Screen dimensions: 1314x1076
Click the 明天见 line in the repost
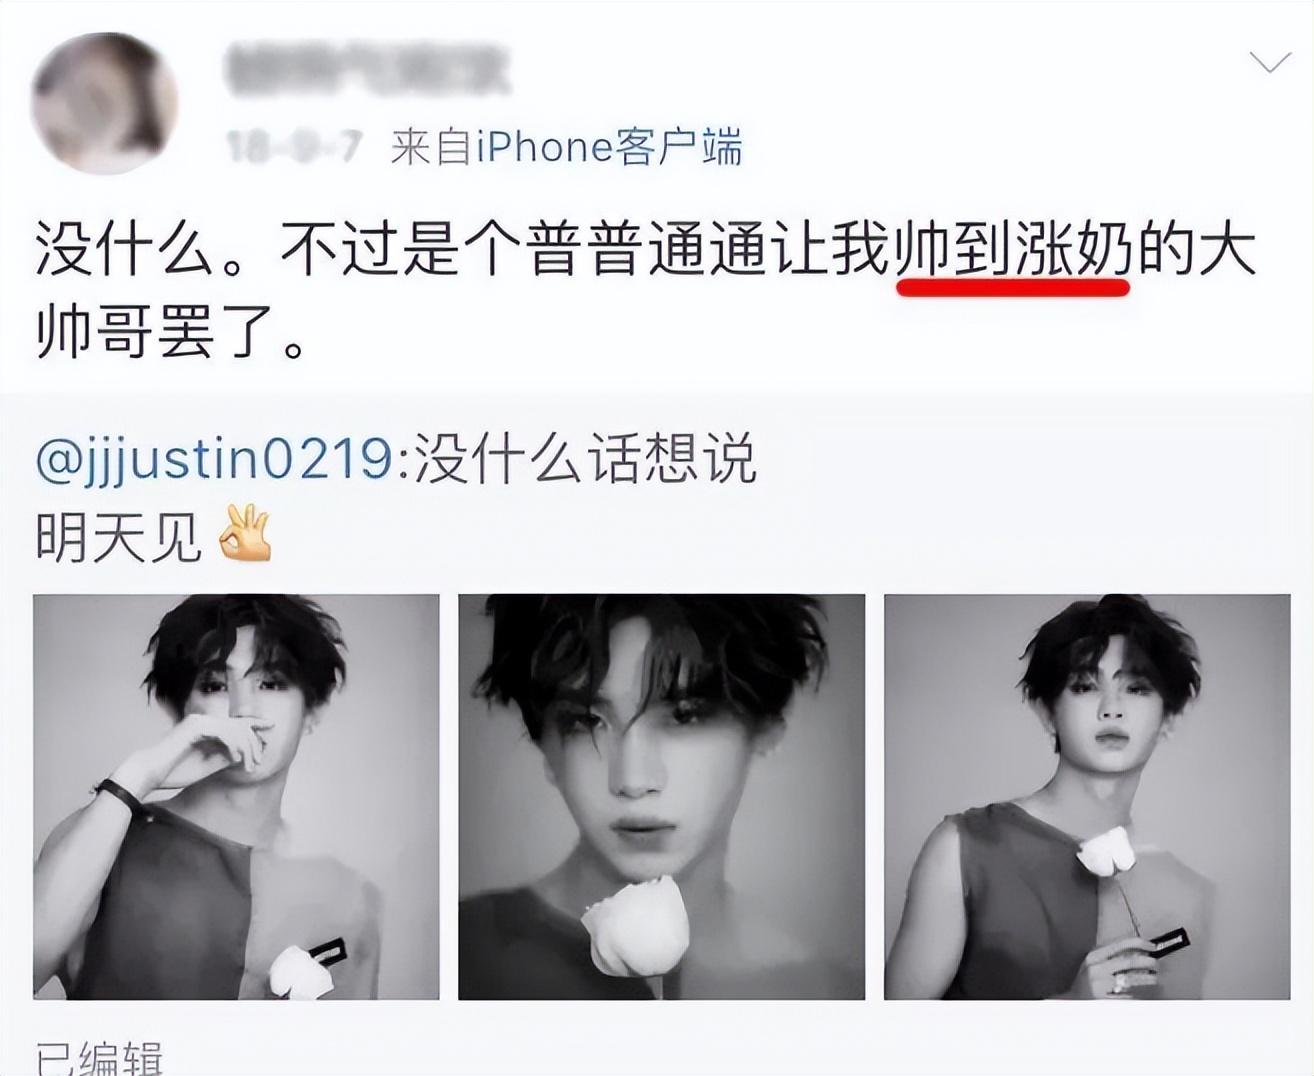tap(118, 537)
